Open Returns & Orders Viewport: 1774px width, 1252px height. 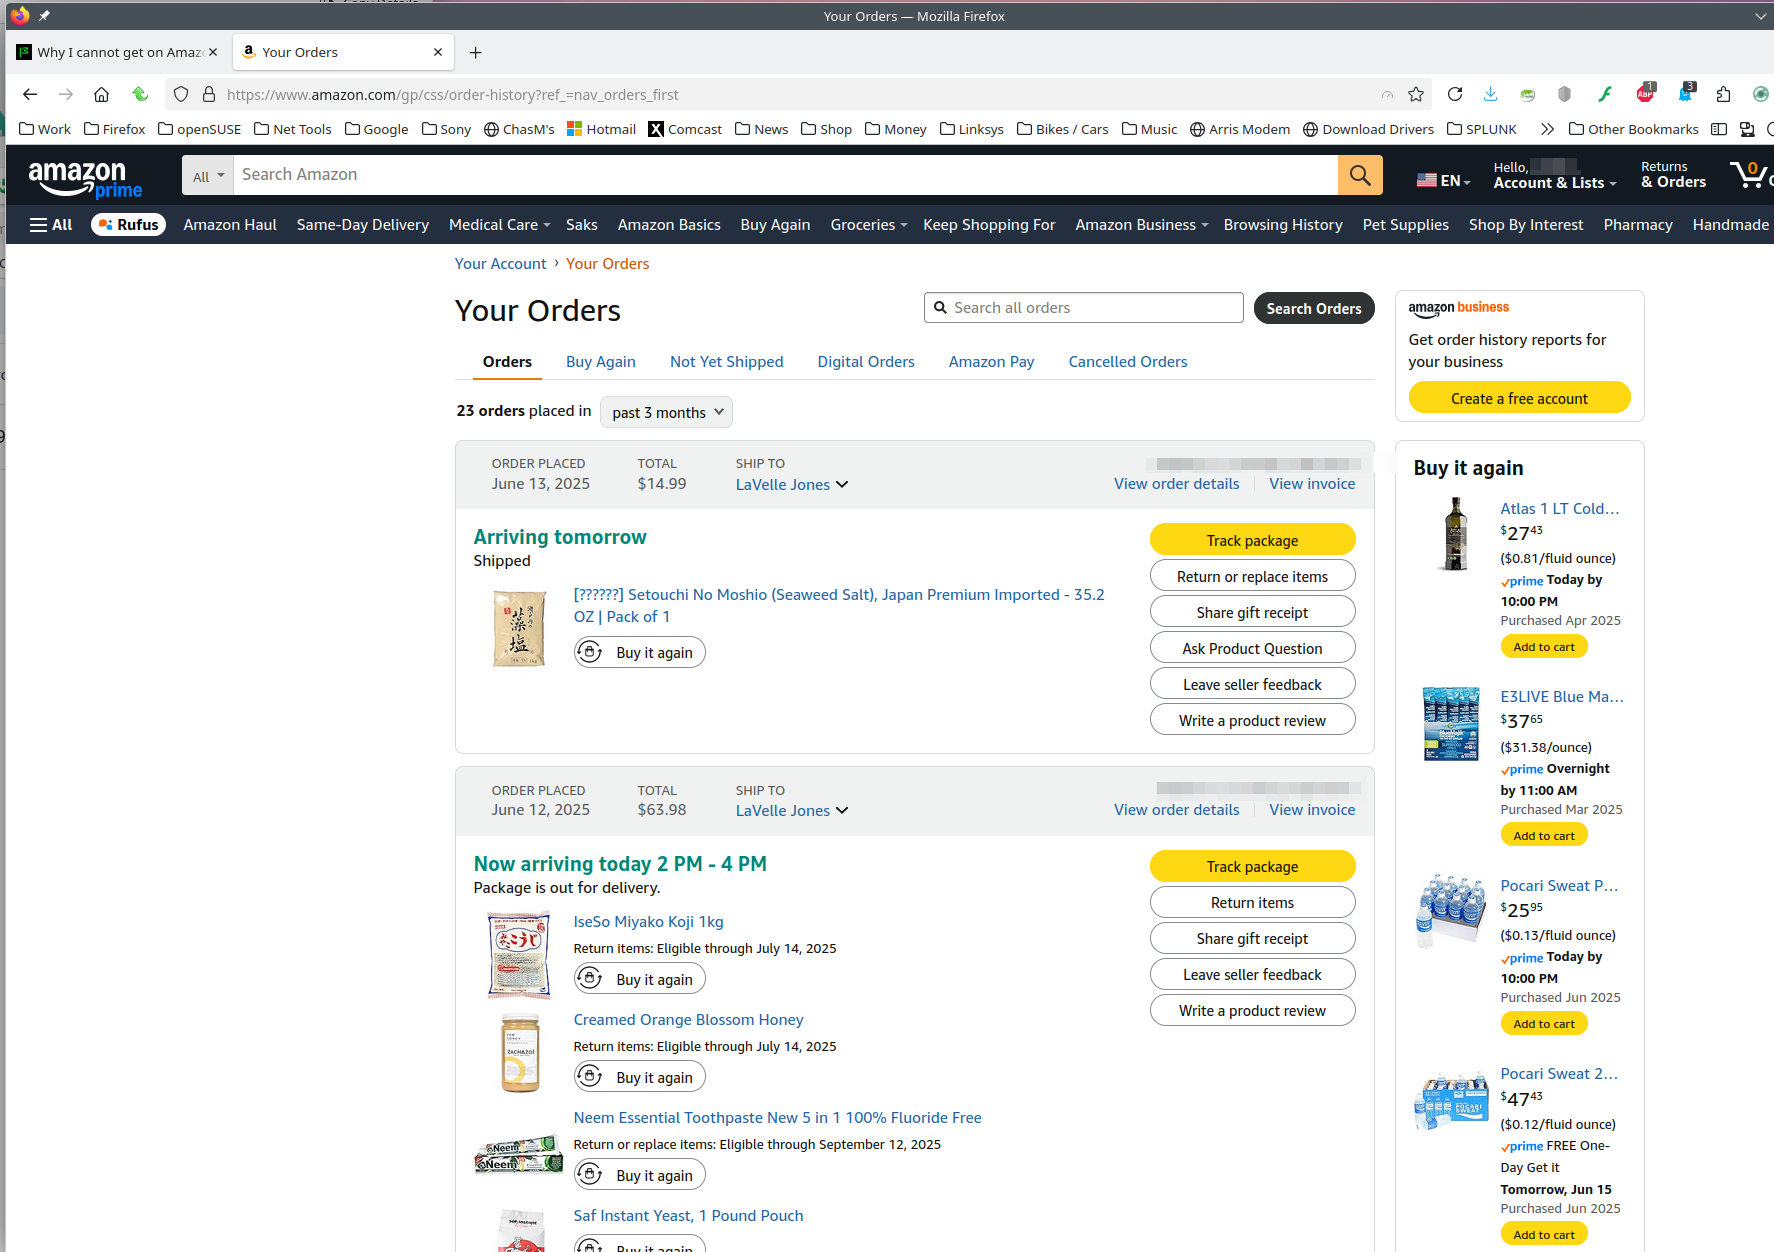[x=1673, y=175]
